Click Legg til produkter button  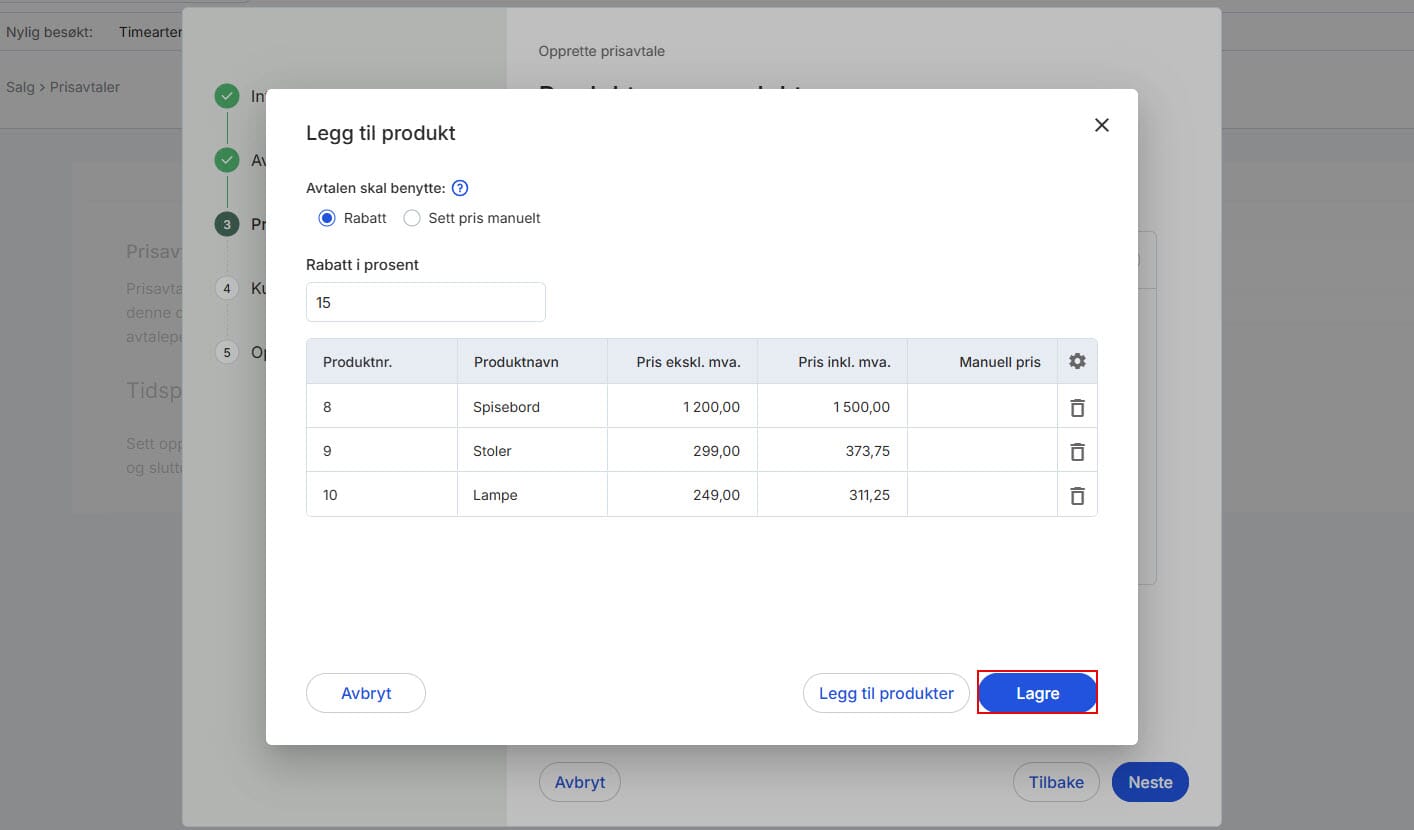click(x=886, y=693)
